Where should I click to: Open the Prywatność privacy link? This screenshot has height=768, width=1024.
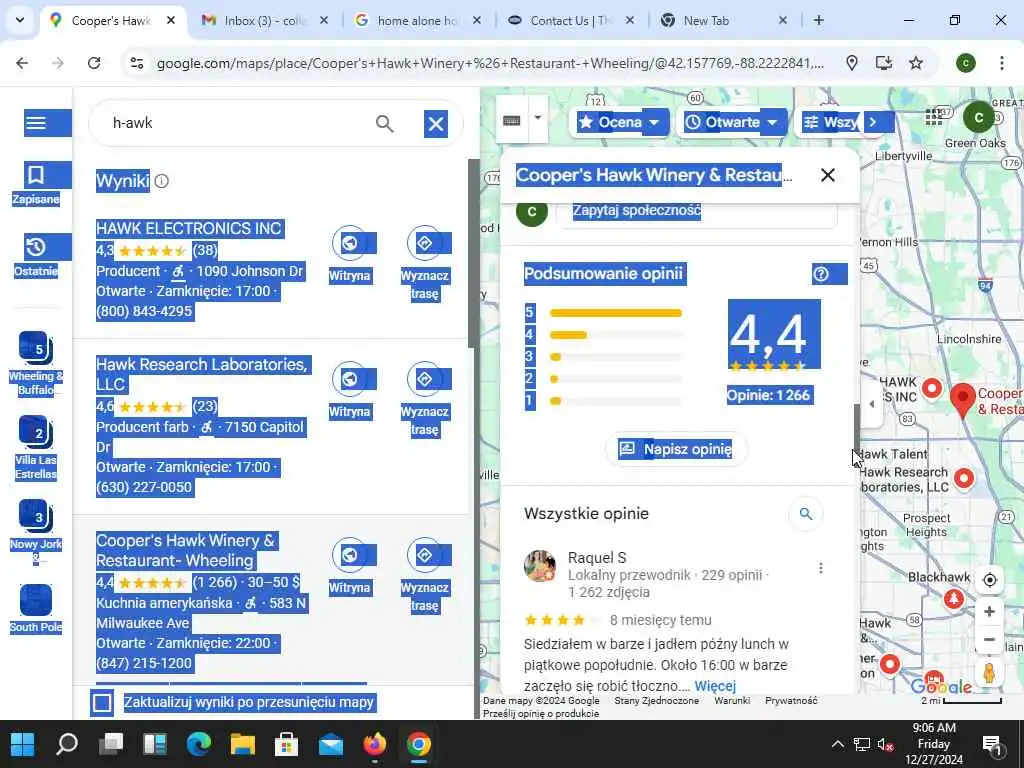click(791, 700)
